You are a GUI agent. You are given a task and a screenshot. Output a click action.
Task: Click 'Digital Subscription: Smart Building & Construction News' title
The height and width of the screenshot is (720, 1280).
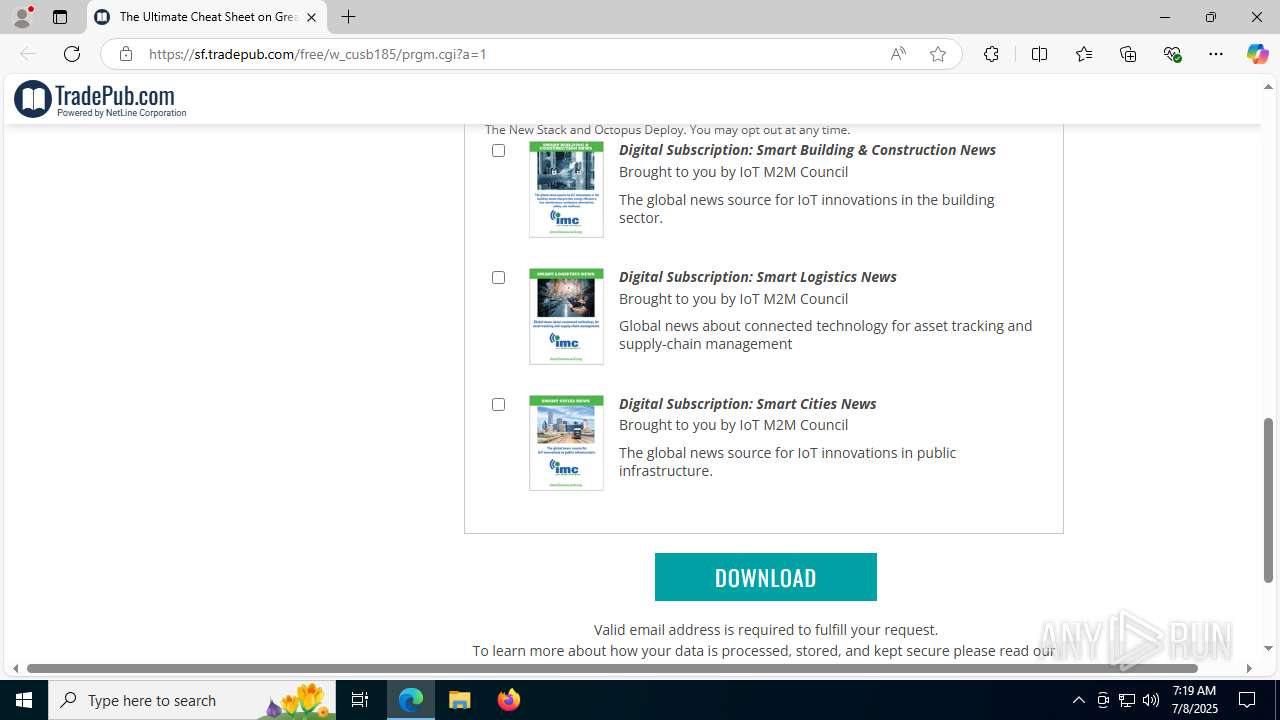[807, 150]
